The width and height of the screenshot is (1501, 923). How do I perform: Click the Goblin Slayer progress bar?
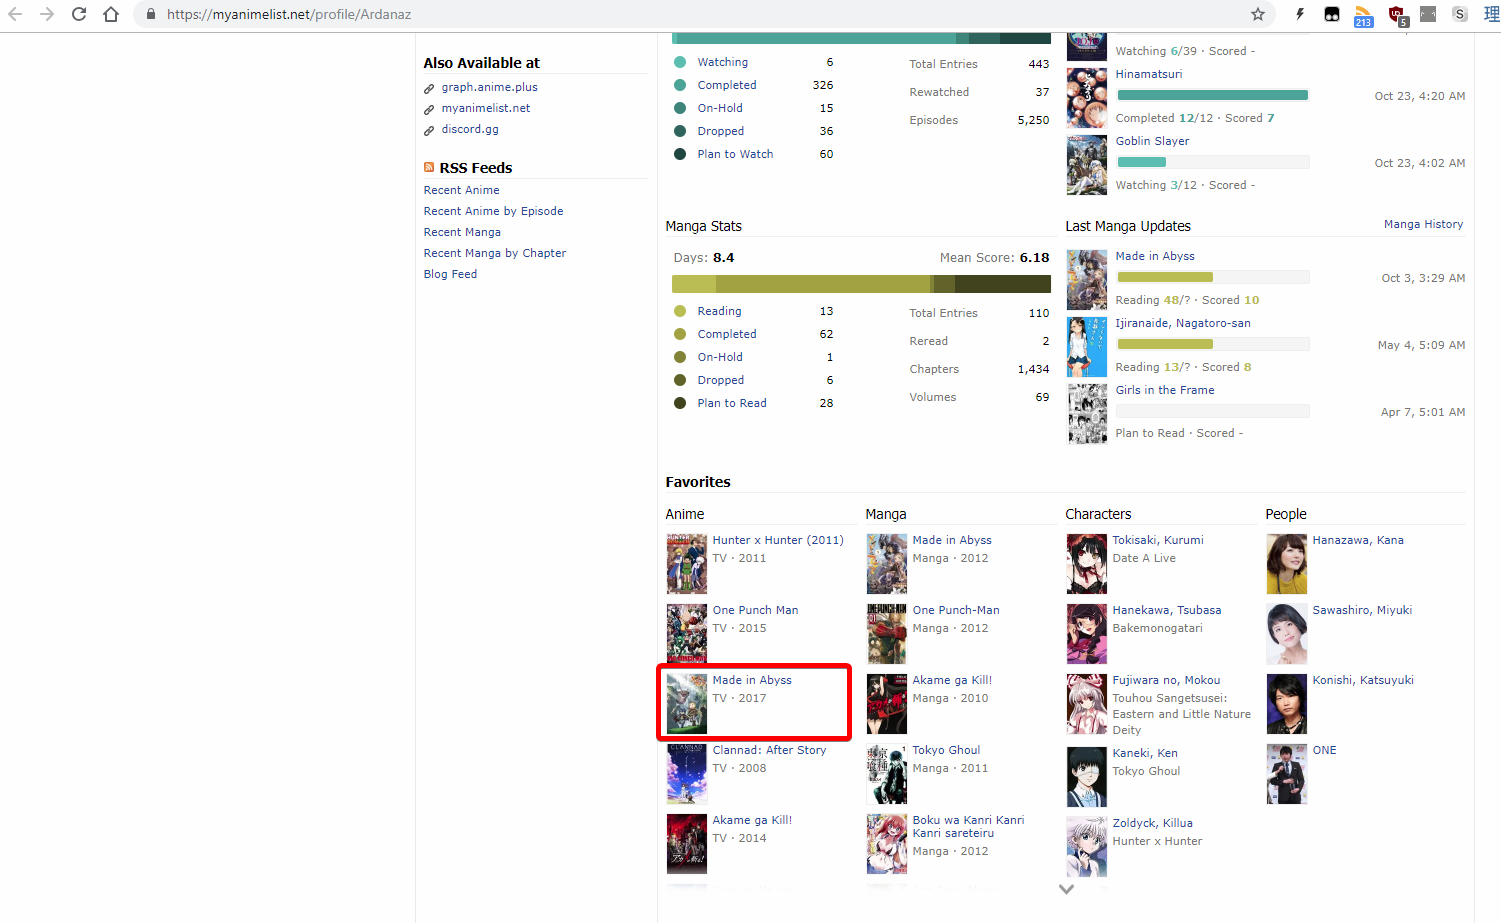(1212, 162)
